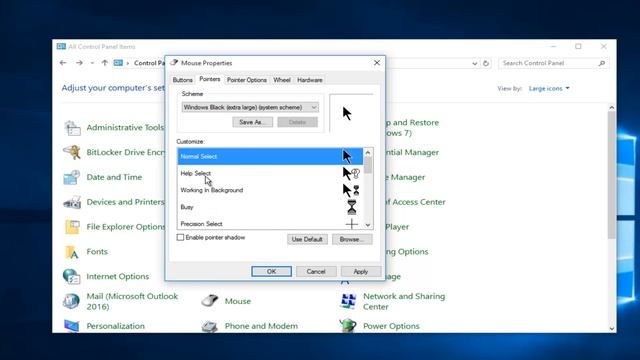Open File Explorer Options icon
640x360 pixels.
72,227
